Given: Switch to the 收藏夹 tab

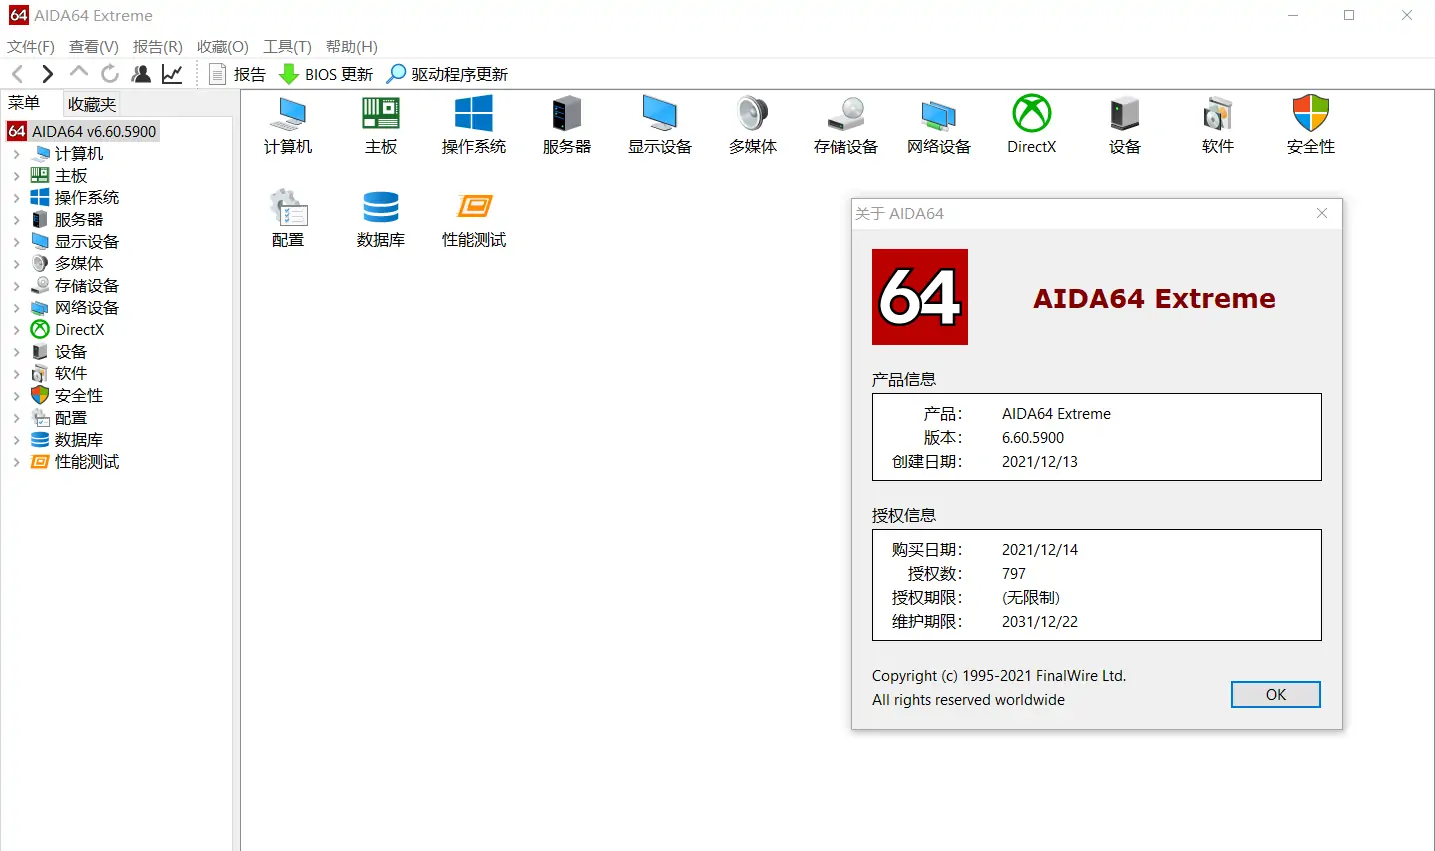Looking at the screenshot, I should point(92,104).
